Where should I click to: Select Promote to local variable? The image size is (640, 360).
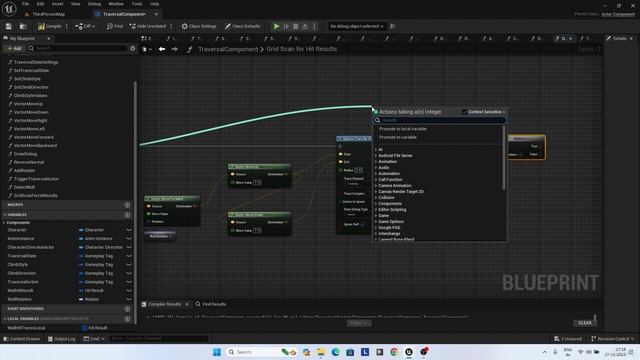point(403,129)
